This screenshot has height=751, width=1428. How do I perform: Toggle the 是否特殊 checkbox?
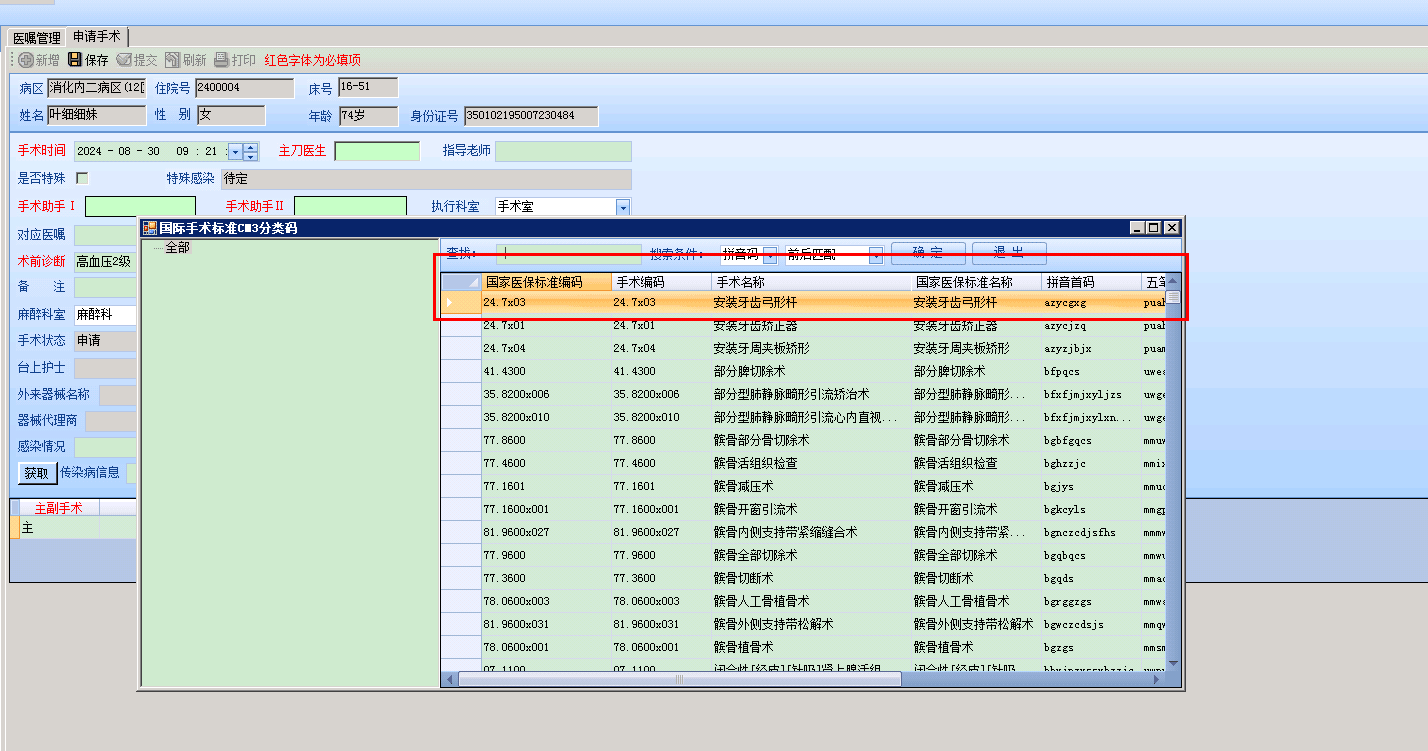coord(83,178)
